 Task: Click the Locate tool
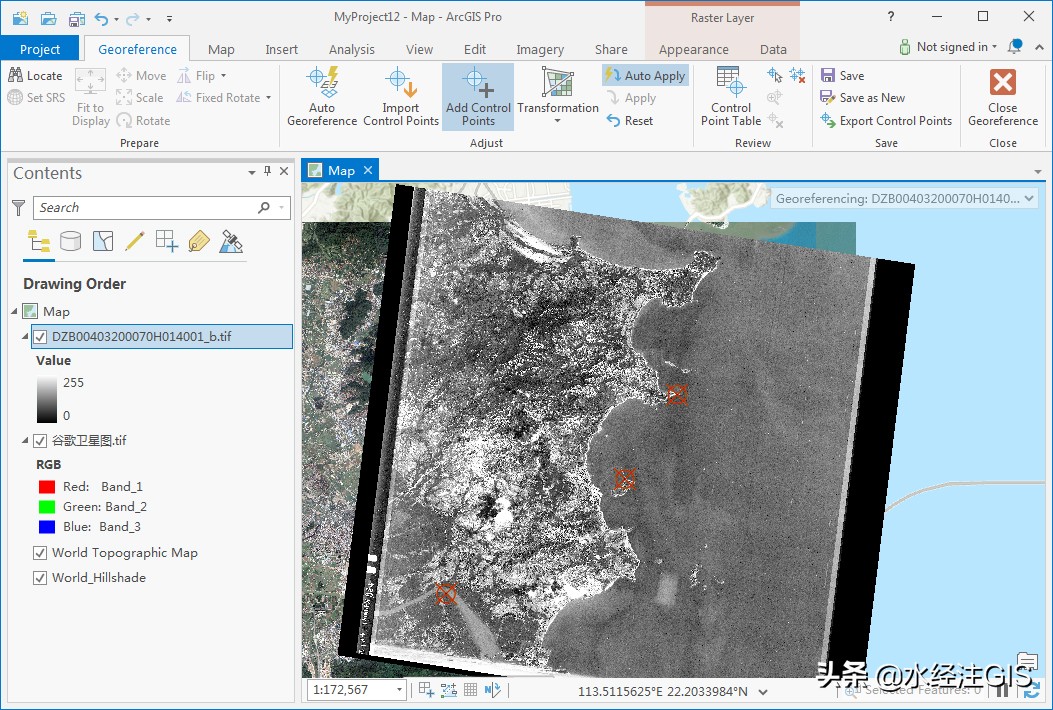point(35,76)
